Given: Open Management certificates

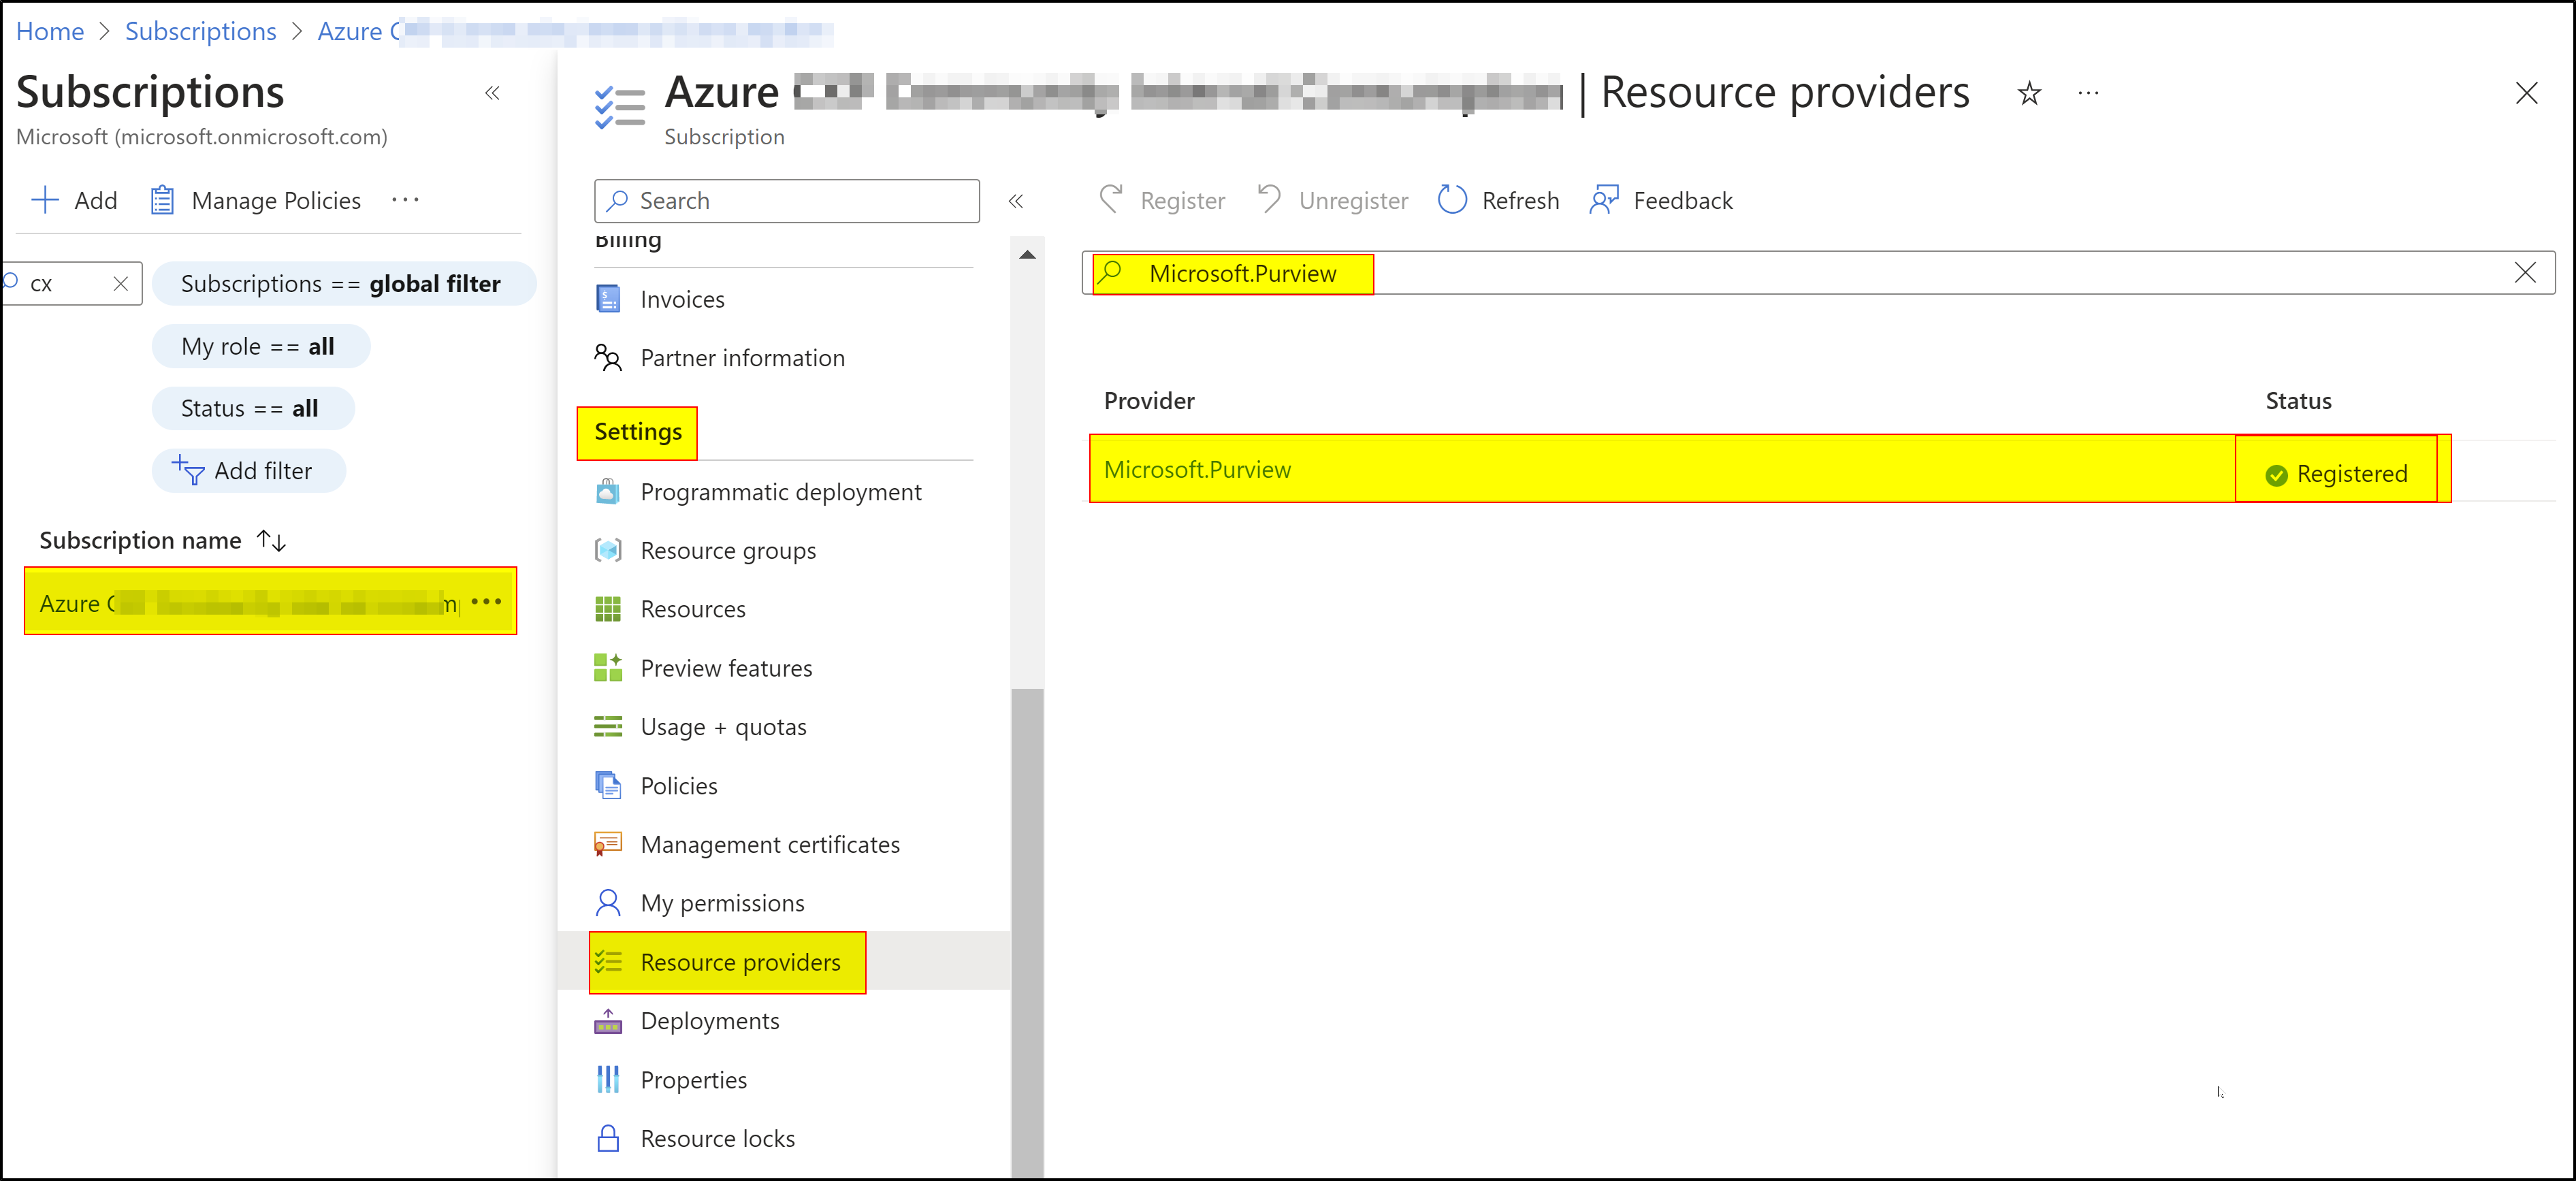Looking at the screenshot, I should point(769,845).
